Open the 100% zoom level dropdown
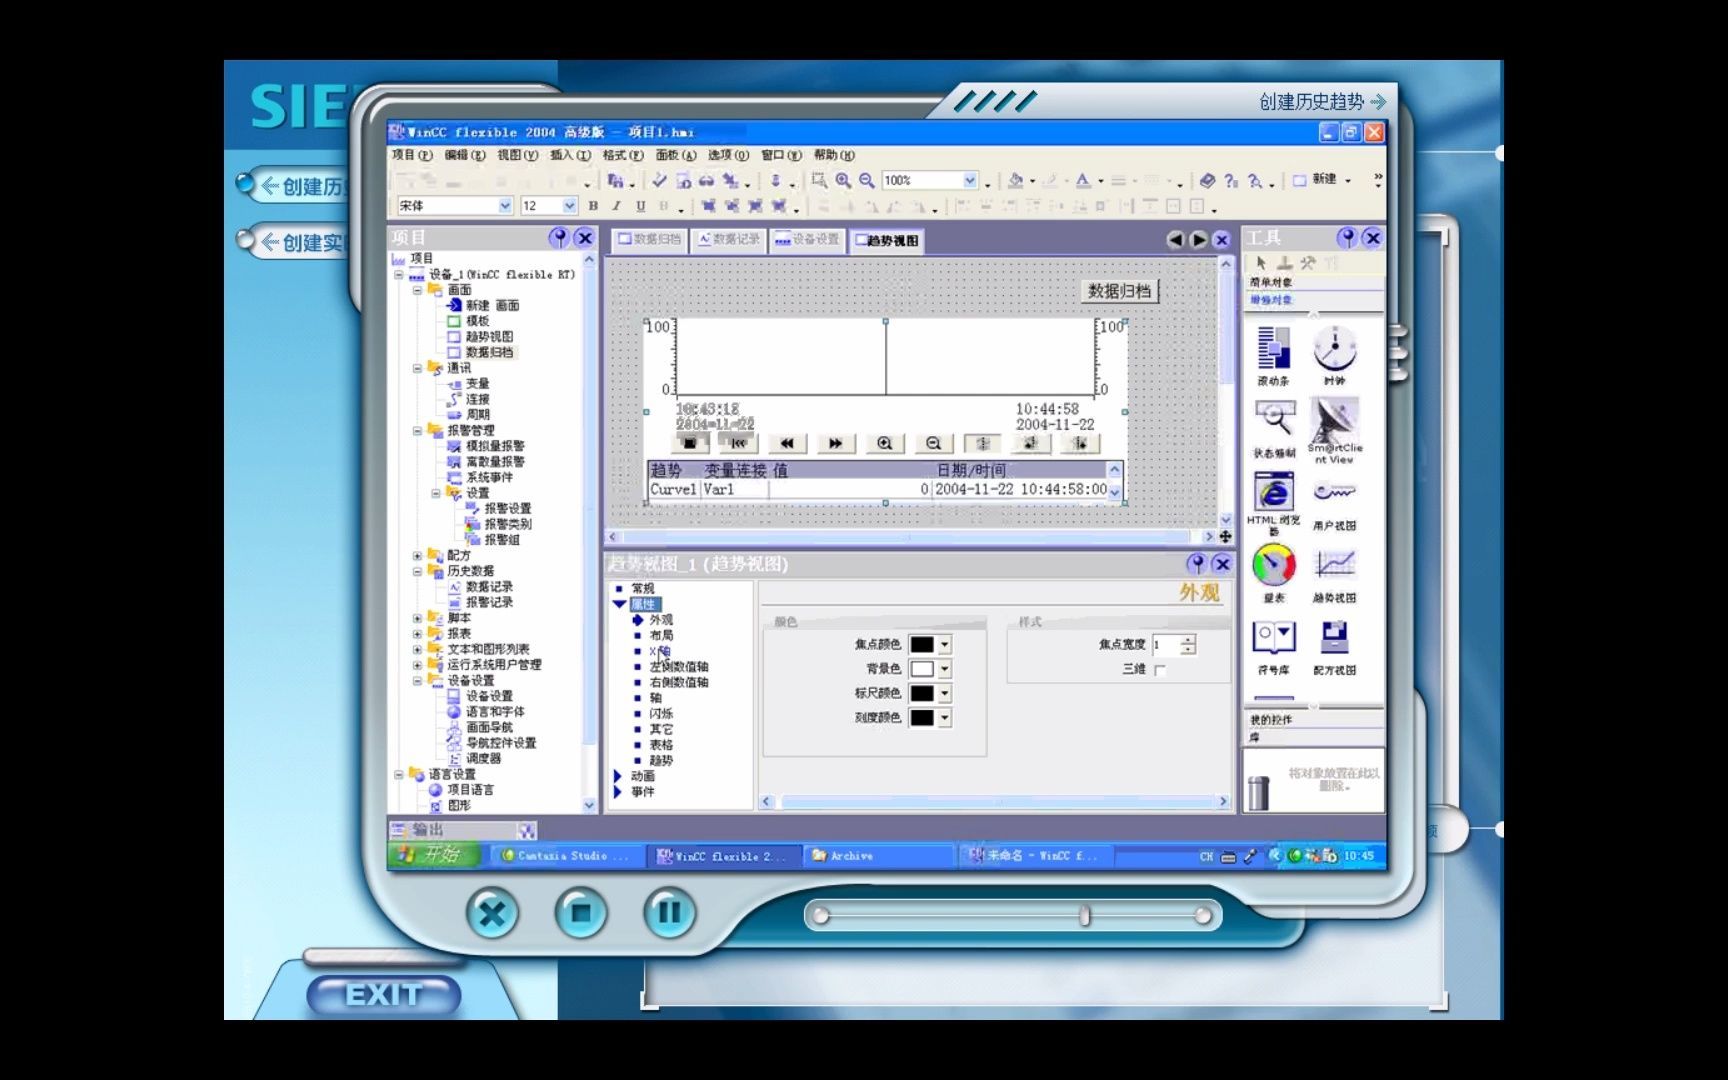Image resolution: width=1728 pixels, height=1080 pixels. click(x=969, y=180)
